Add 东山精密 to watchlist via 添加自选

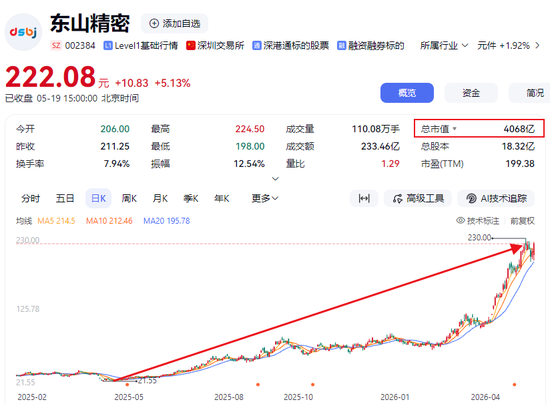[174, 23]
